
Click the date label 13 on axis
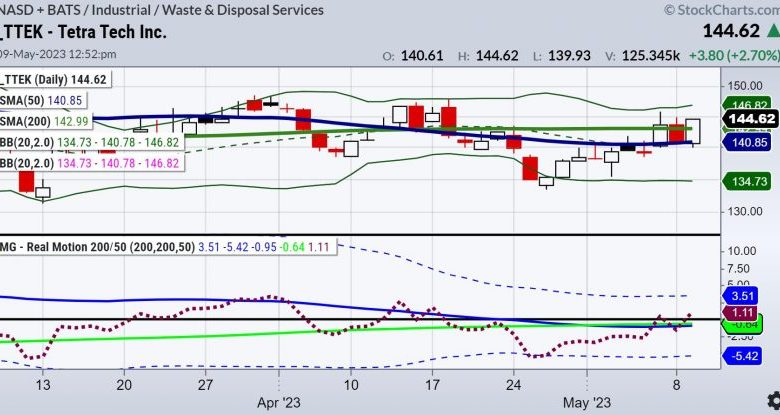point(43,385)
